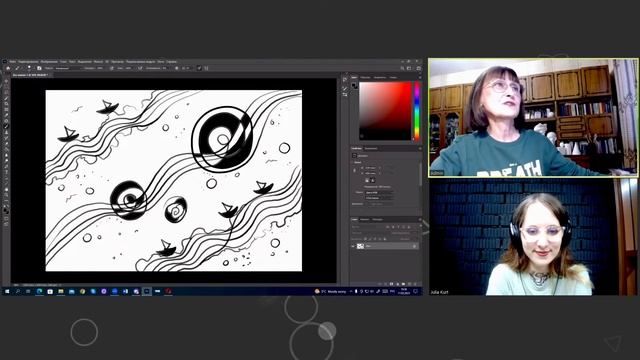Open the Opacity value dropdown
This screenshot has width=640, height=360.
click(100, 68)
